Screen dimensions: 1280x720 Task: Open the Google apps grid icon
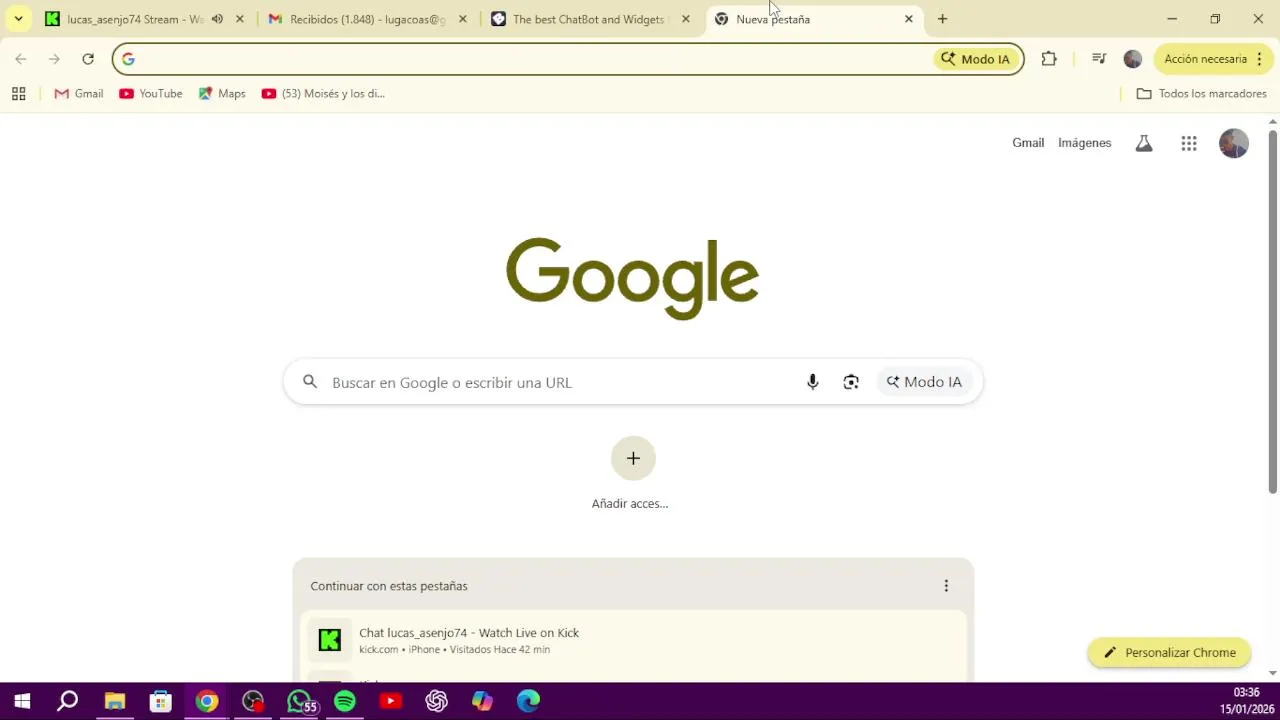pyautogui.click(x=1189, y=143)
